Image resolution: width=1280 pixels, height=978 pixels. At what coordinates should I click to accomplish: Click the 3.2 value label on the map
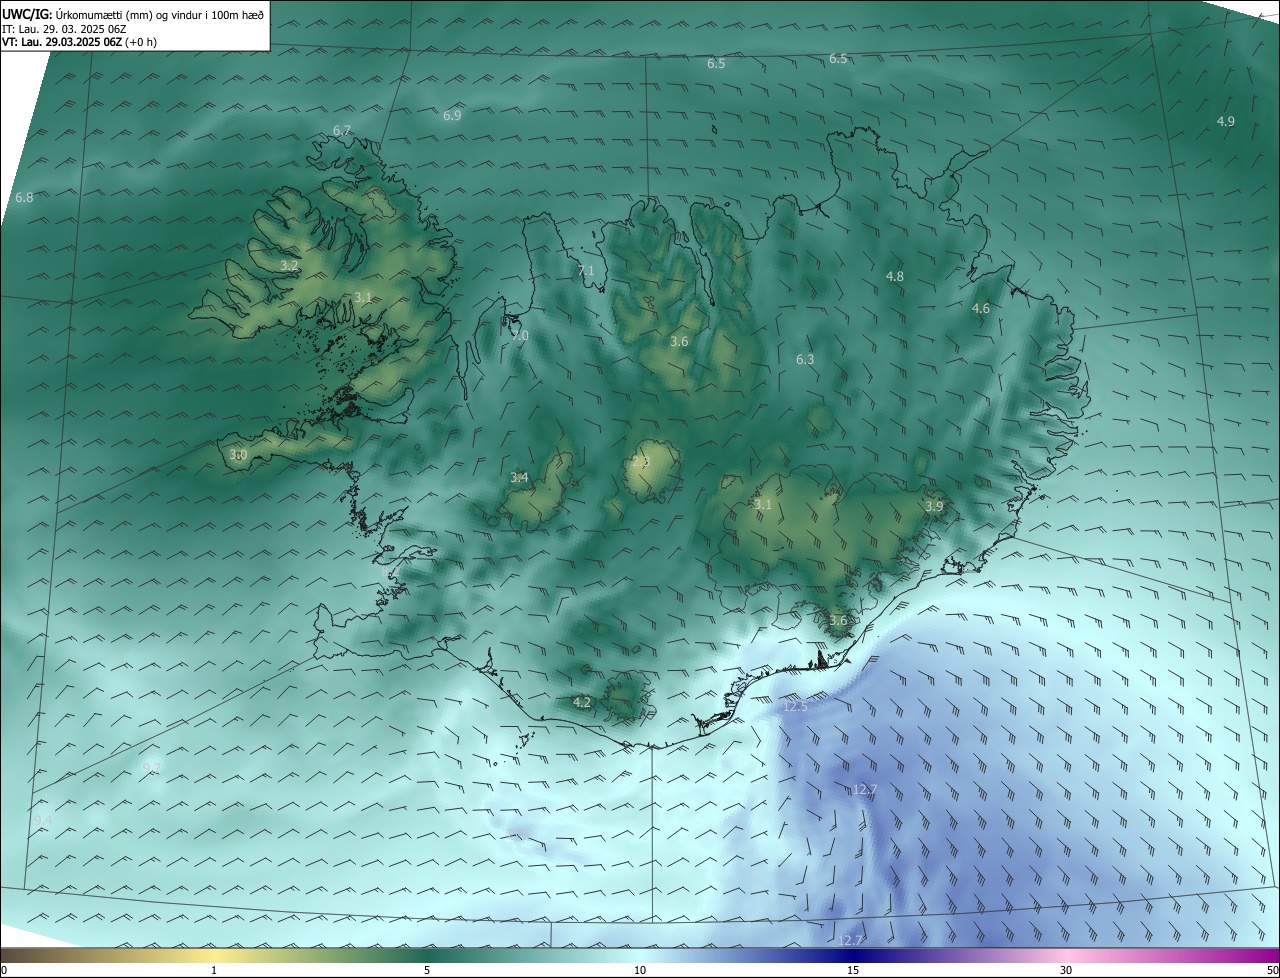289,265
